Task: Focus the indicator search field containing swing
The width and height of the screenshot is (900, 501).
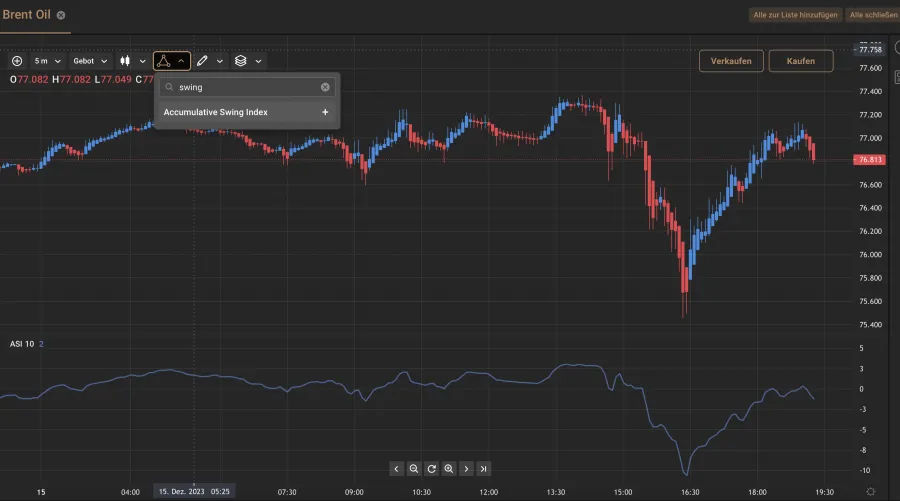Action: [x=247, y=87]
